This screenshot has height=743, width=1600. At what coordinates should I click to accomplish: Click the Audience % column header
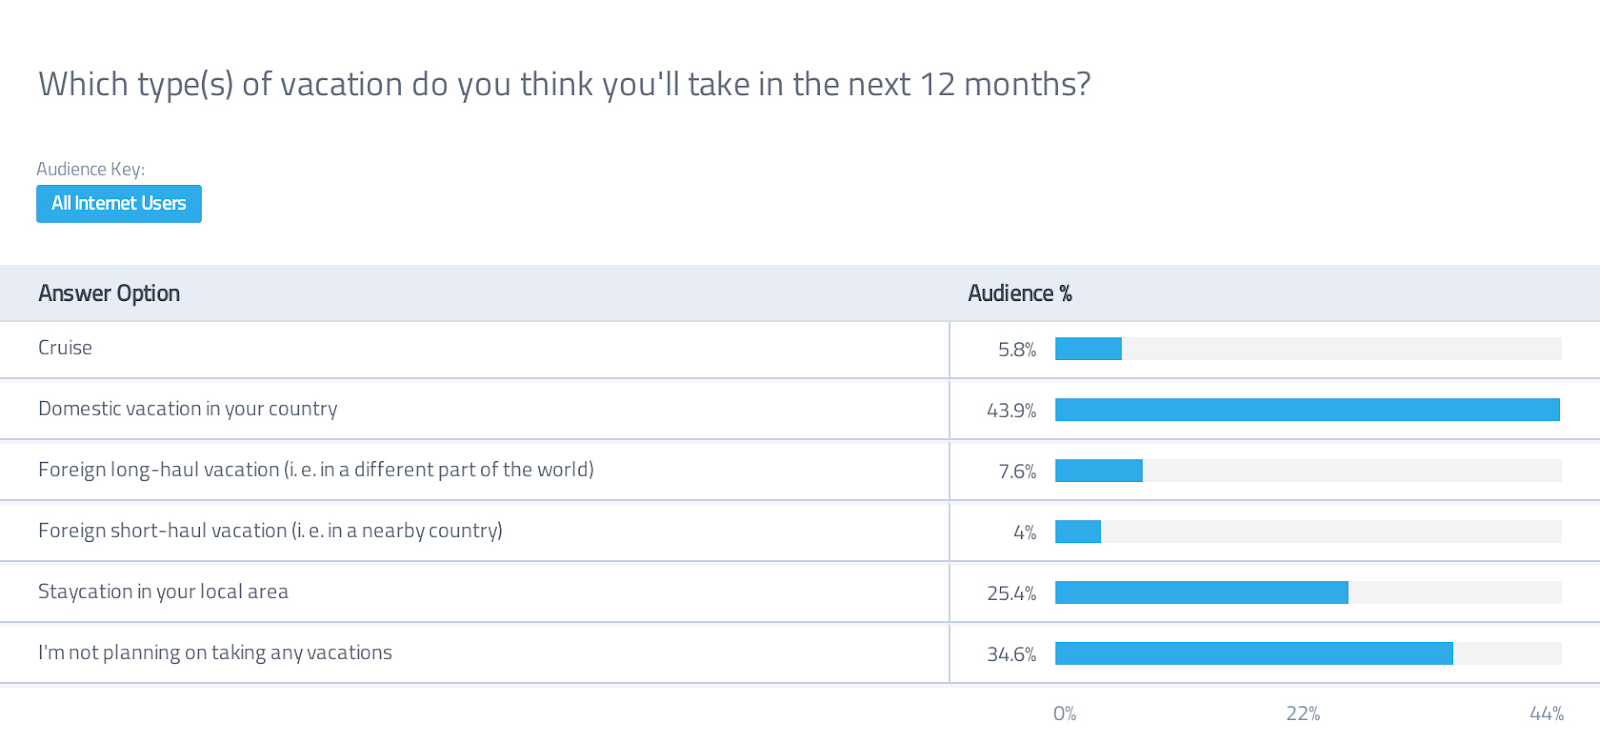(1020, 293)
